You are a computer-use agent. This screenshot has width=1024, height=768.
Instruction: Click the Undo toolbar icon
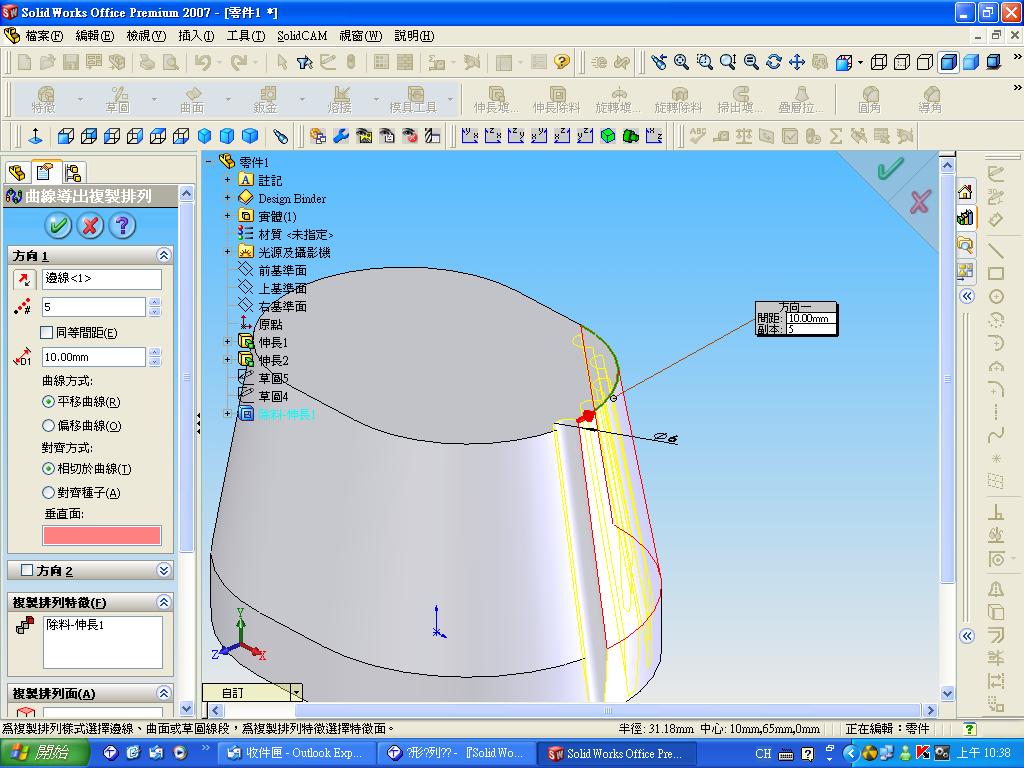click(x=203, y=62)
